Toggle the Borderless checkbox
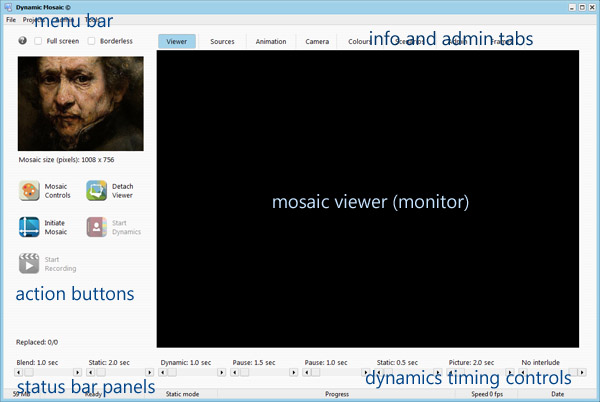600x402 pixels. click(91, 41)
